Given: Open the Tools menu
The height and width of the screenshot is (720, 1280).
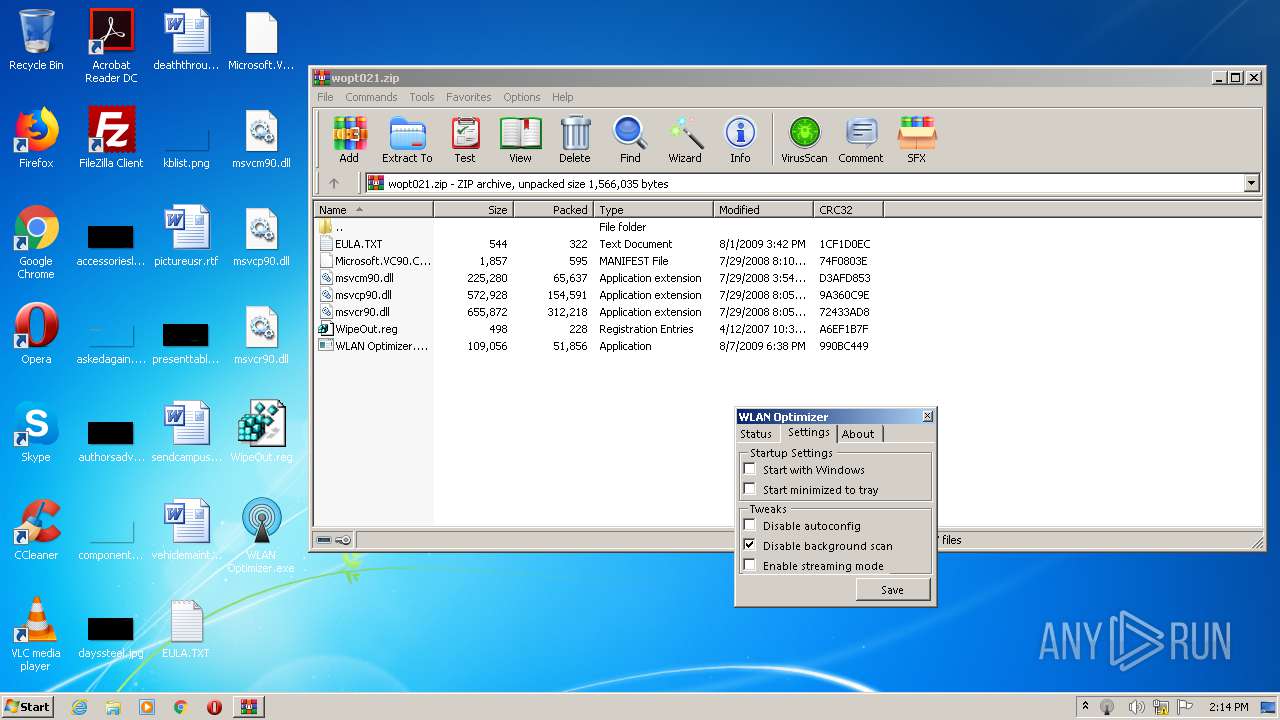Looking at the screenshot, I should [x=422, y=97].
